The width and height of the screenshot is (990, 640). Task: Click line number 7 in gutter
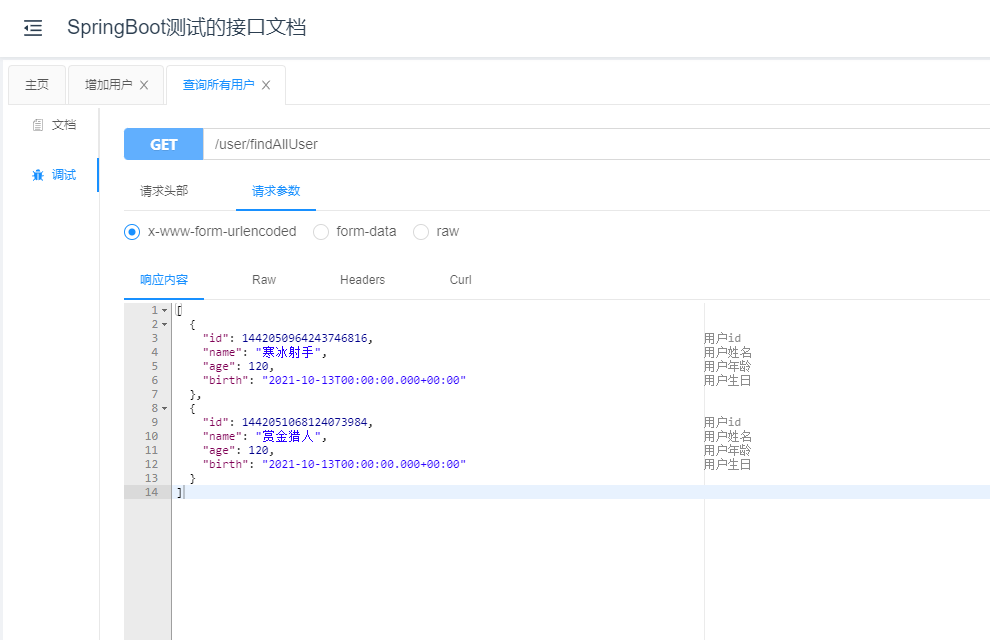[155, 394]
